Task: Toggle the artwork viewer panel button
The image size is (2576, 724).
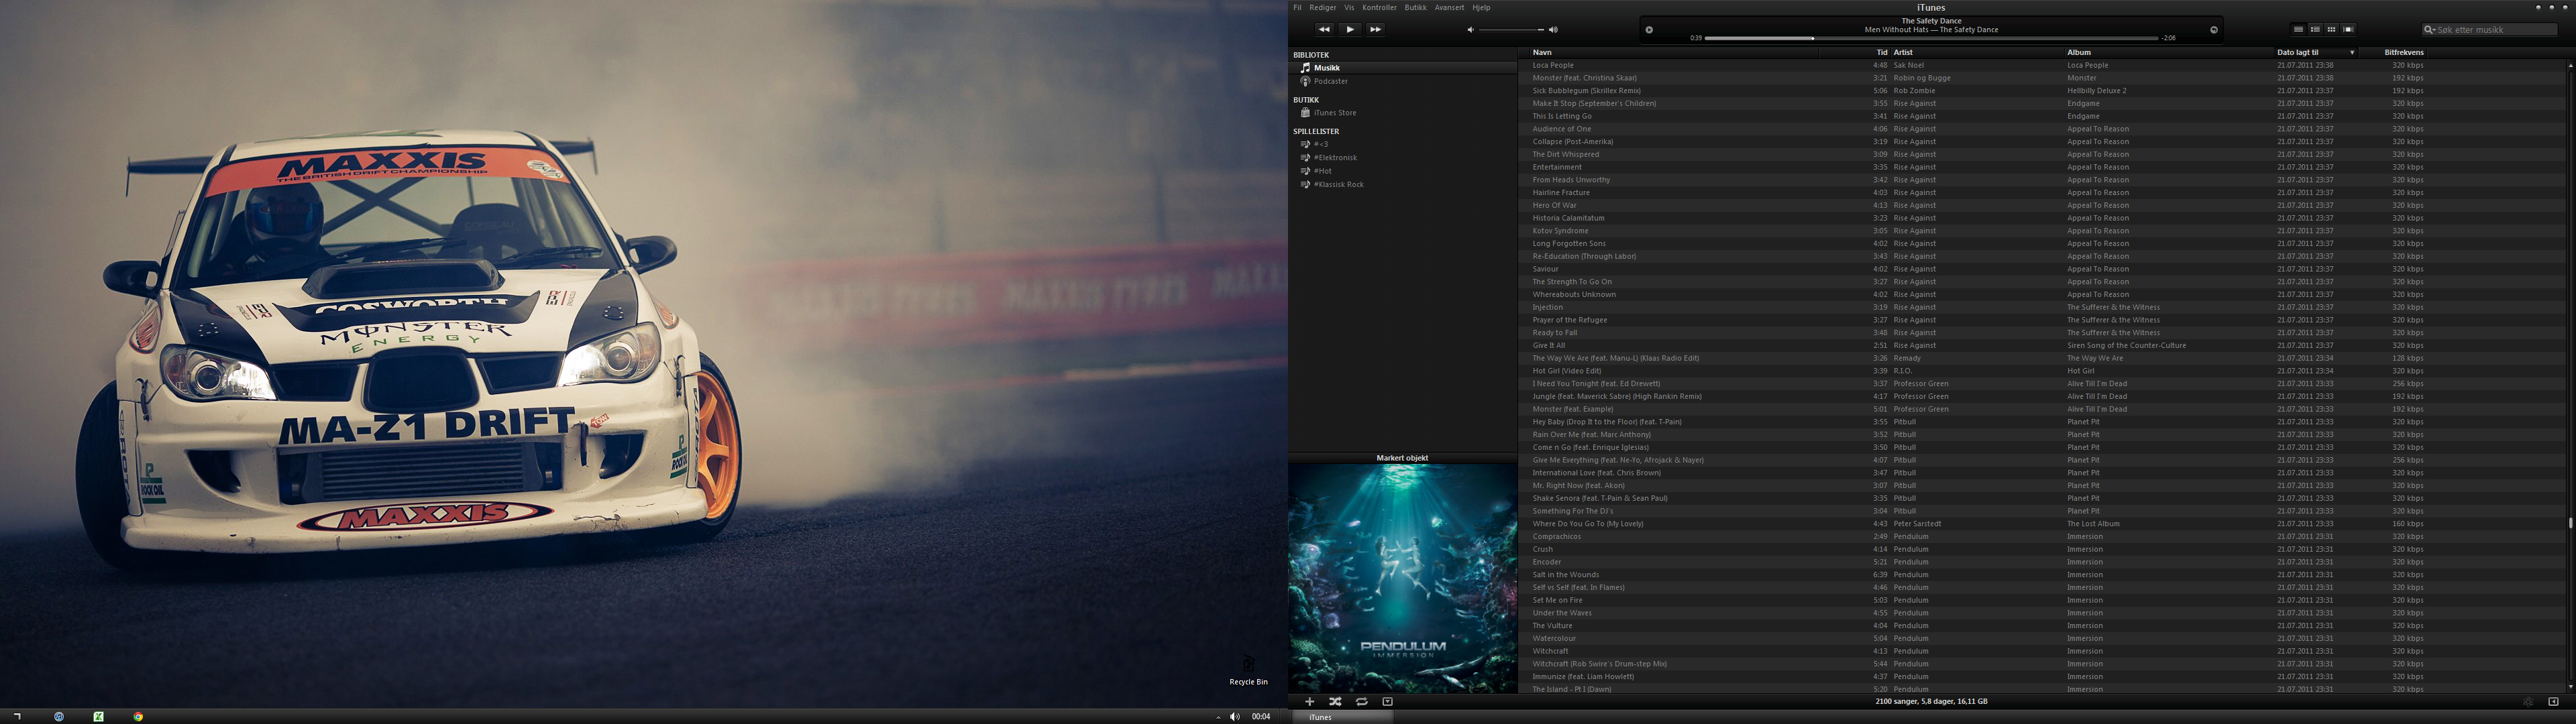Action: point(1387,702)
